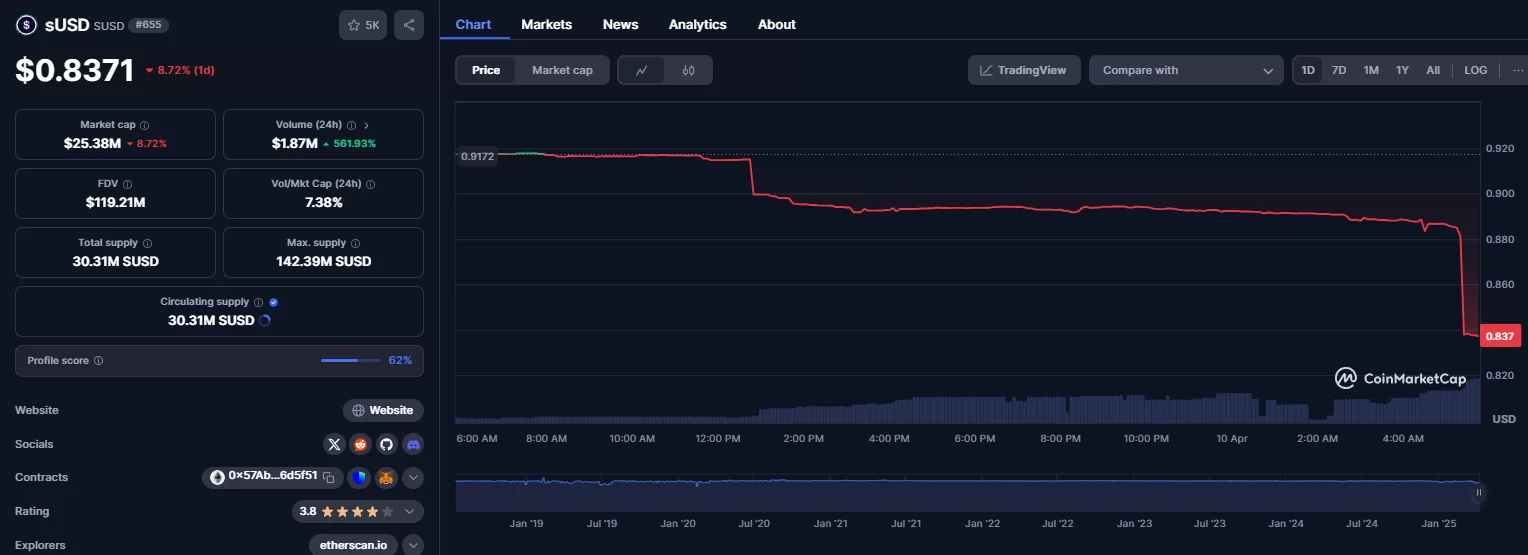The width and height of the screenshot is (1528, 555).
Task: Switch to candlestick chart view
Action: tap(688, 70)
